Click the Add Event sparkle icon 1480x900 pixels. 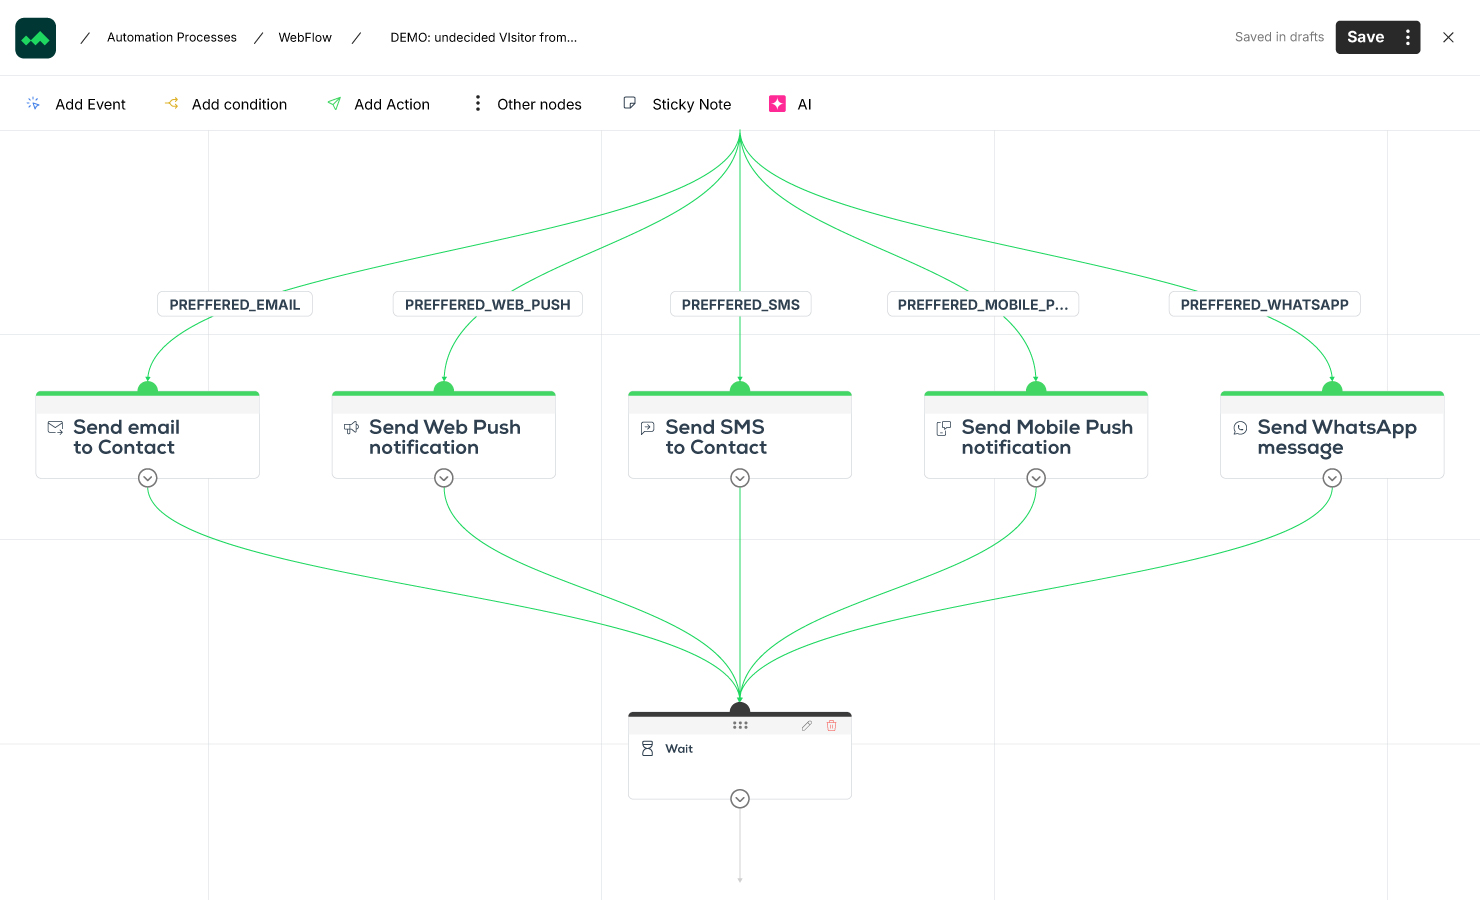[x=33, y=103]
